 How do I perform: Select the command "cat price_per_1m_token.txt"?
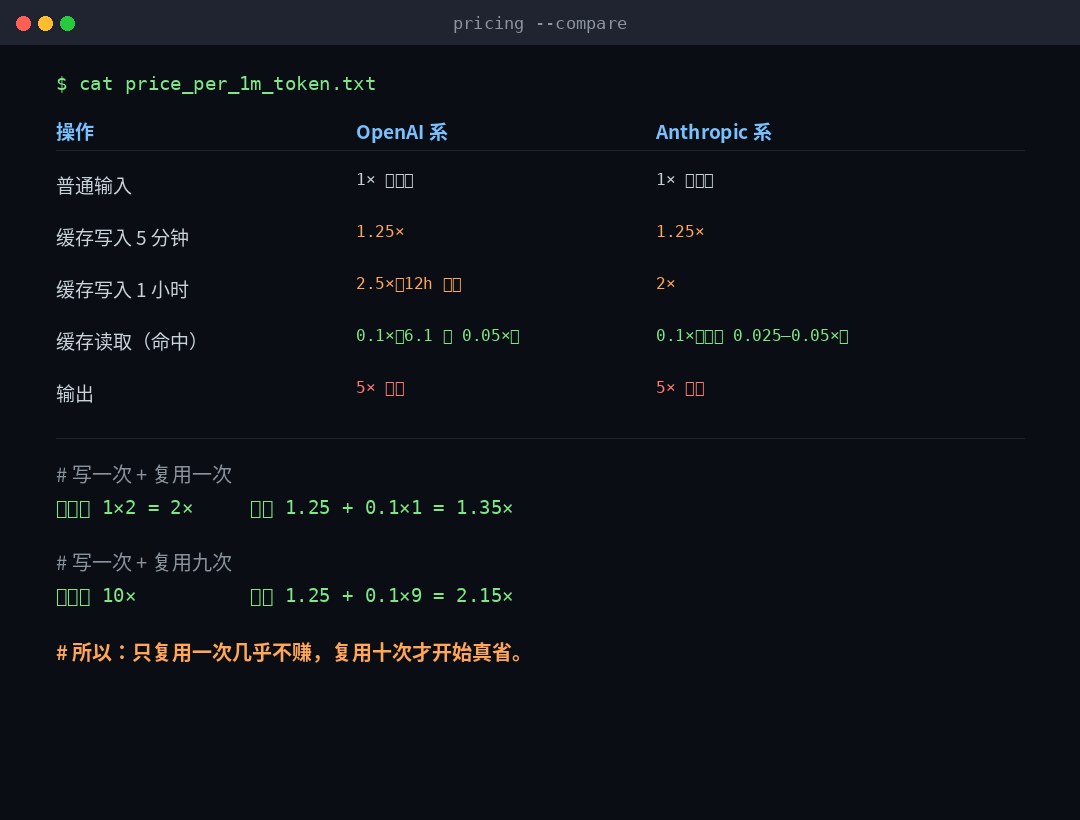(x=227, y=84)
